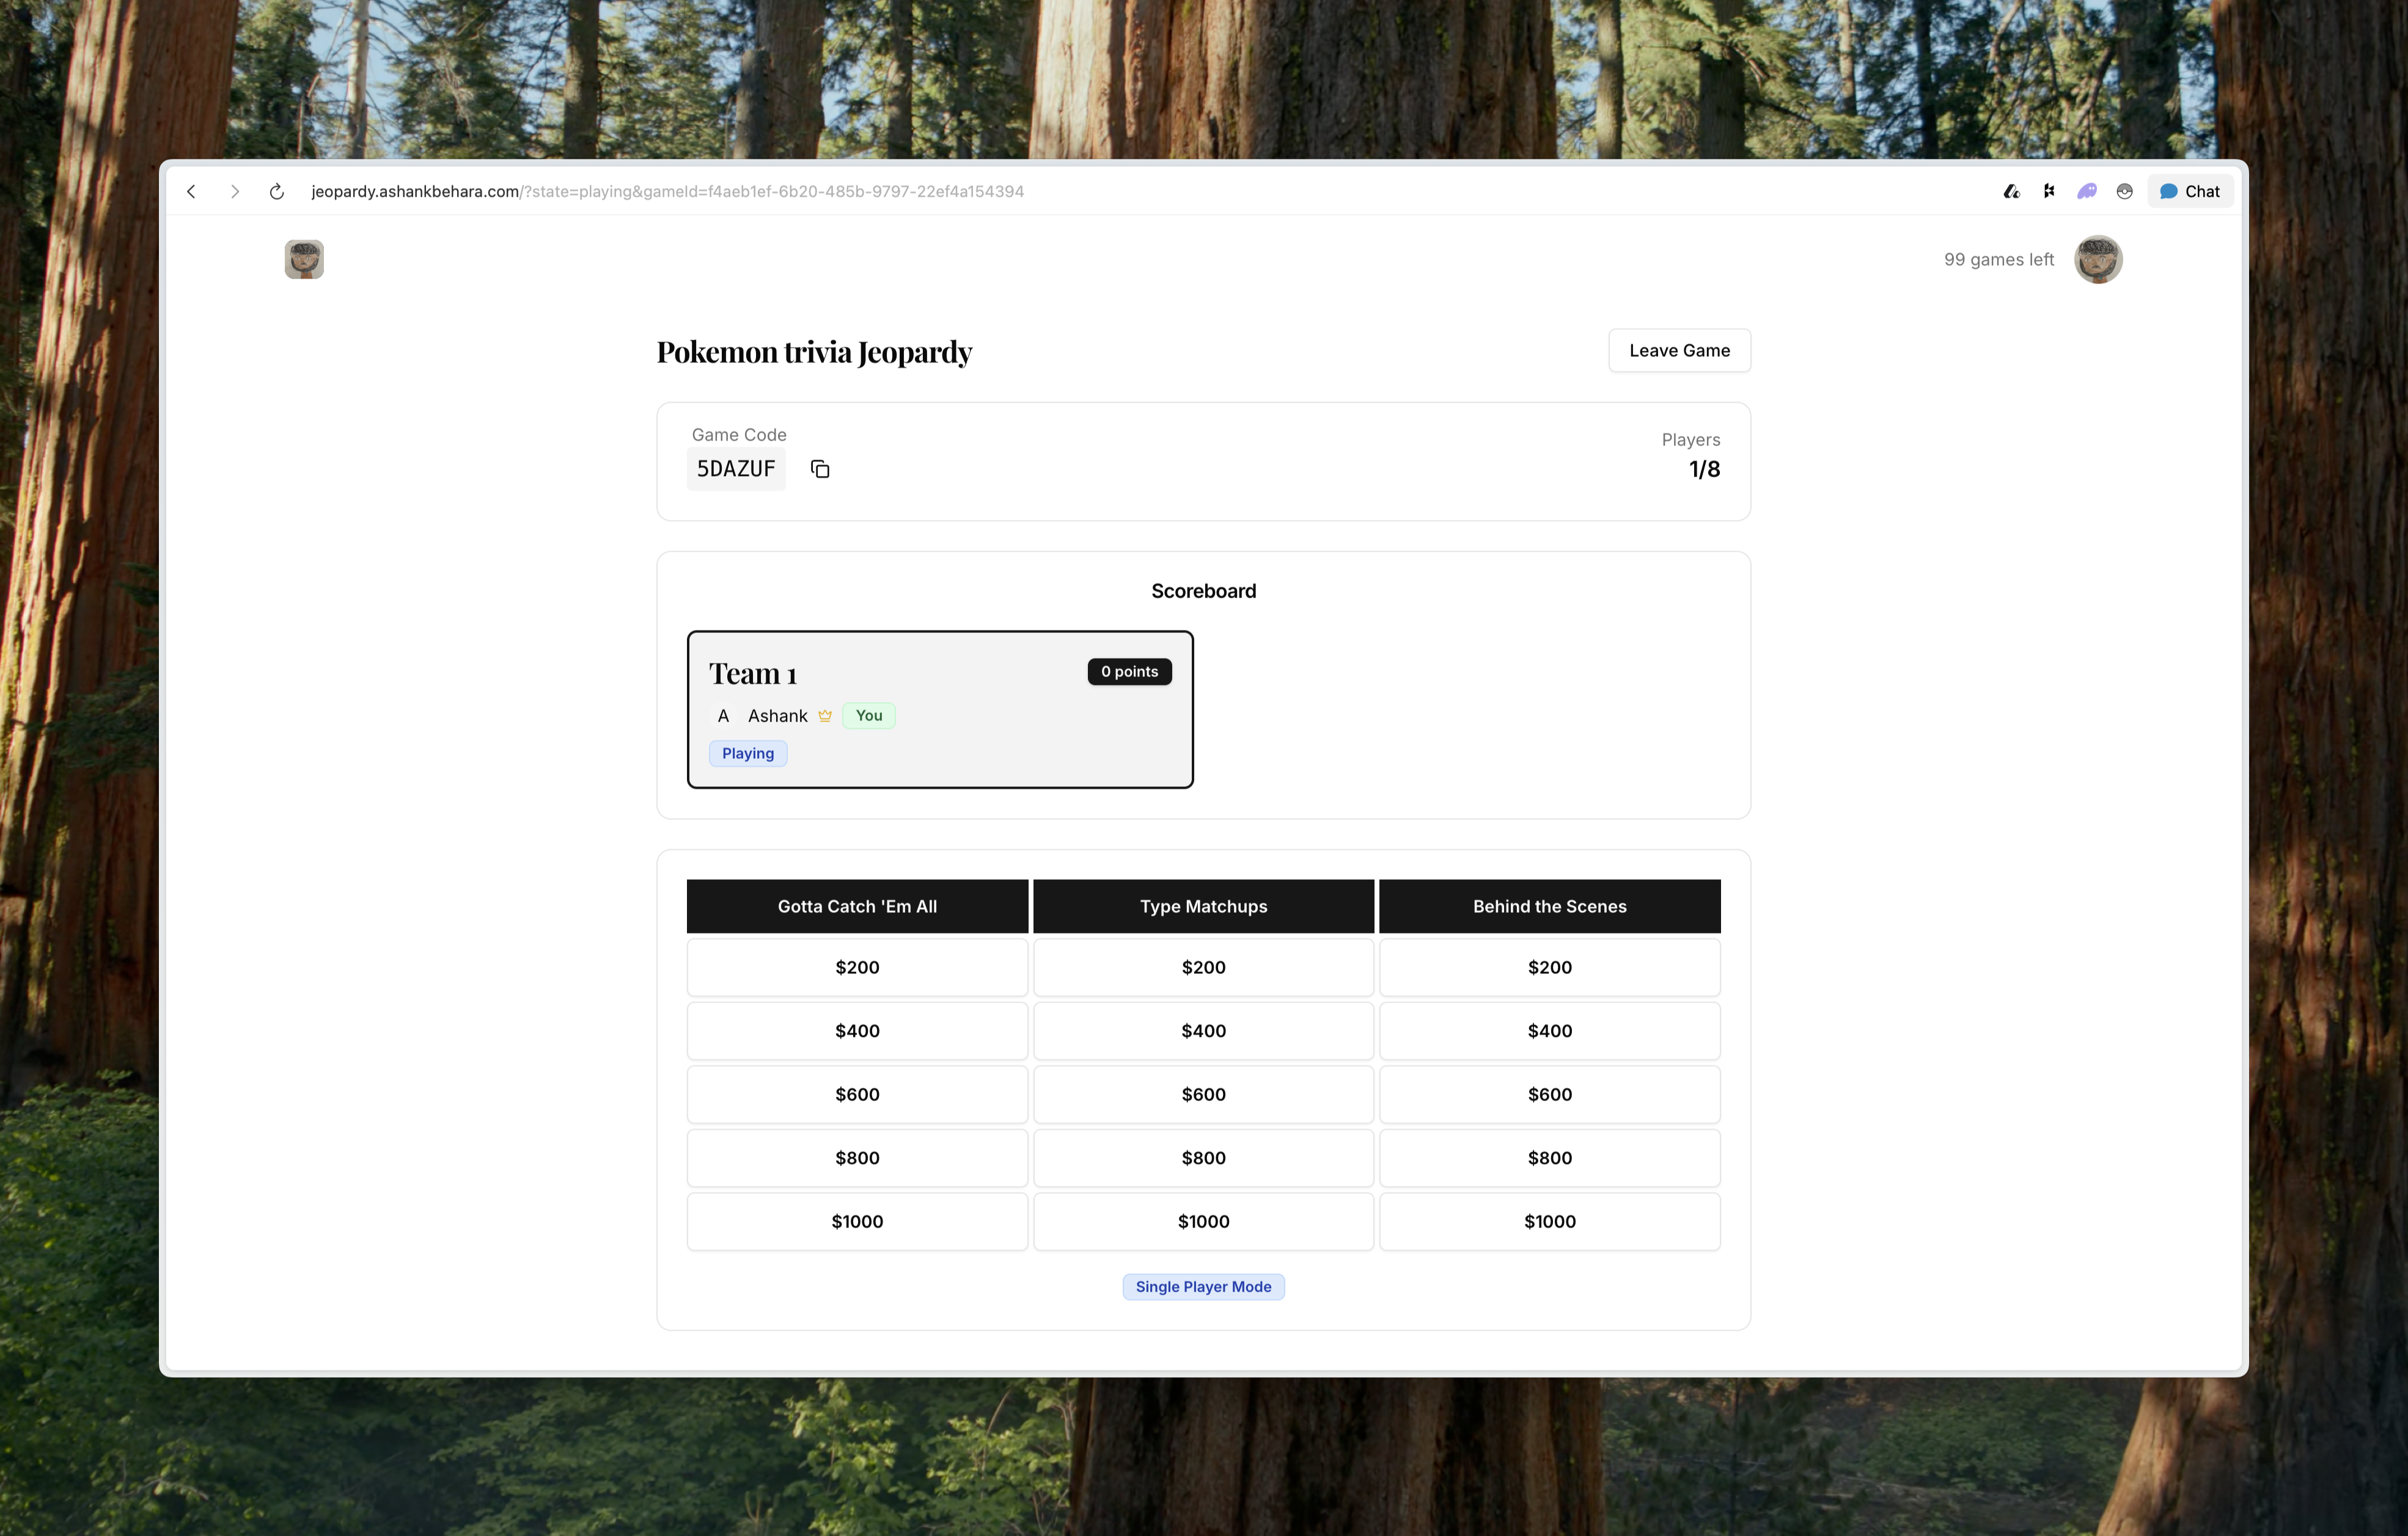Screen dimensions: 2408x1536
Task: Click the browser address bar URL
Action: [667, 191]
